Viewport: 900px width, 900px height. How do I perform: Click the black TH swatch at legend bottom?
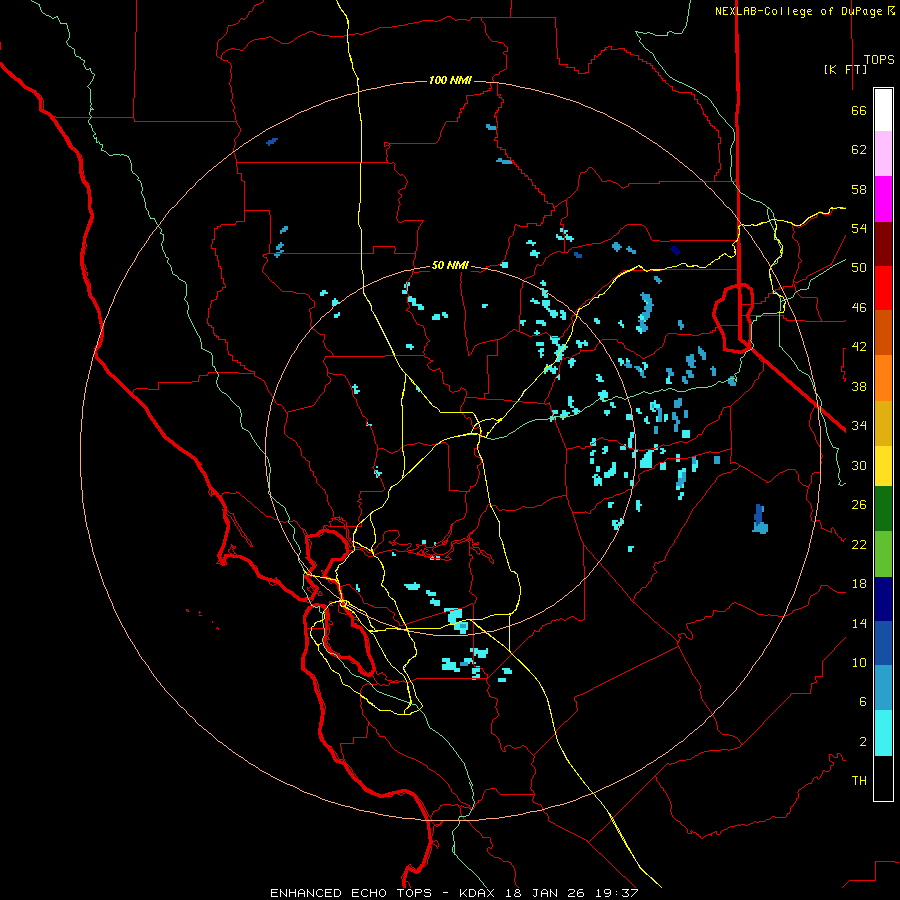click(883, 778)
